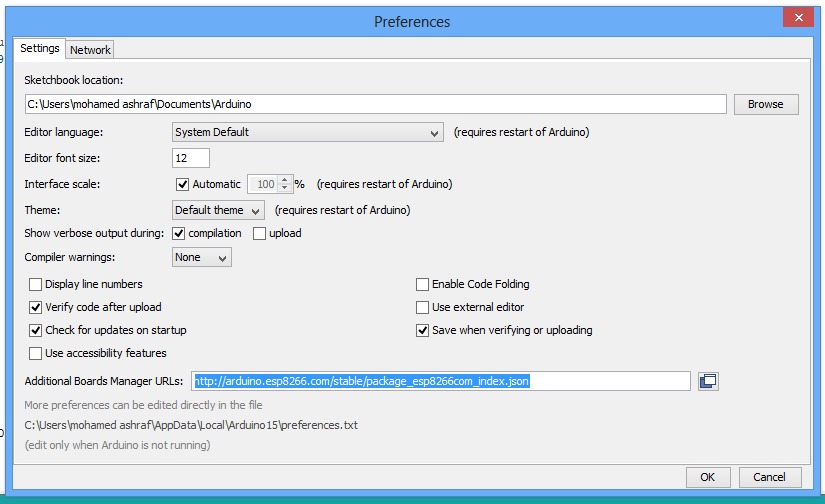The image size is (825, 504).
Task: Click the 'Additional Boards Manager URLs:' label
Action: pyautogui.click(x=104, y=381)
